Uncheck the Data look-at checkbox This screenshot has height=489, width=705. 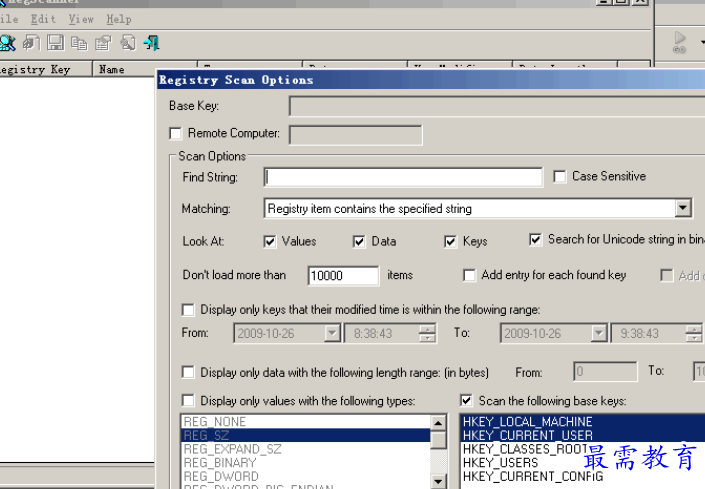click(359, 242)
